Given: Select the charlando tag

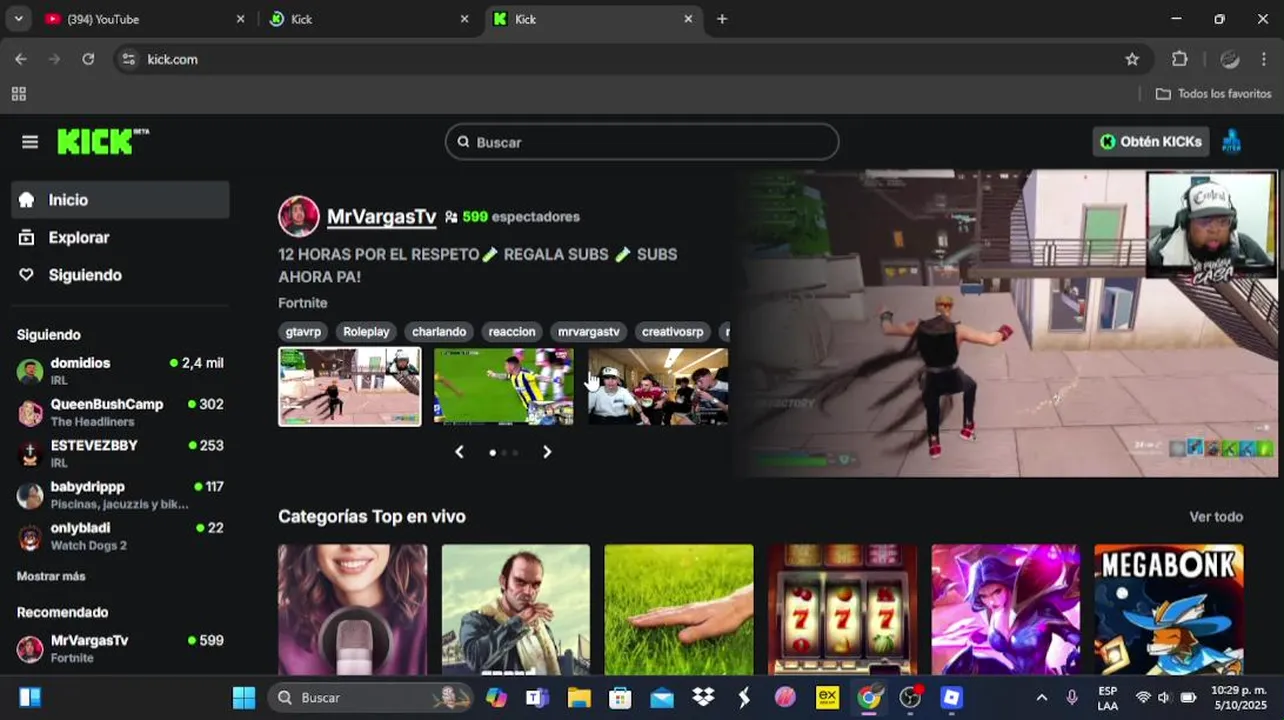Looking at the screenshot, I should tap(439, 332).
